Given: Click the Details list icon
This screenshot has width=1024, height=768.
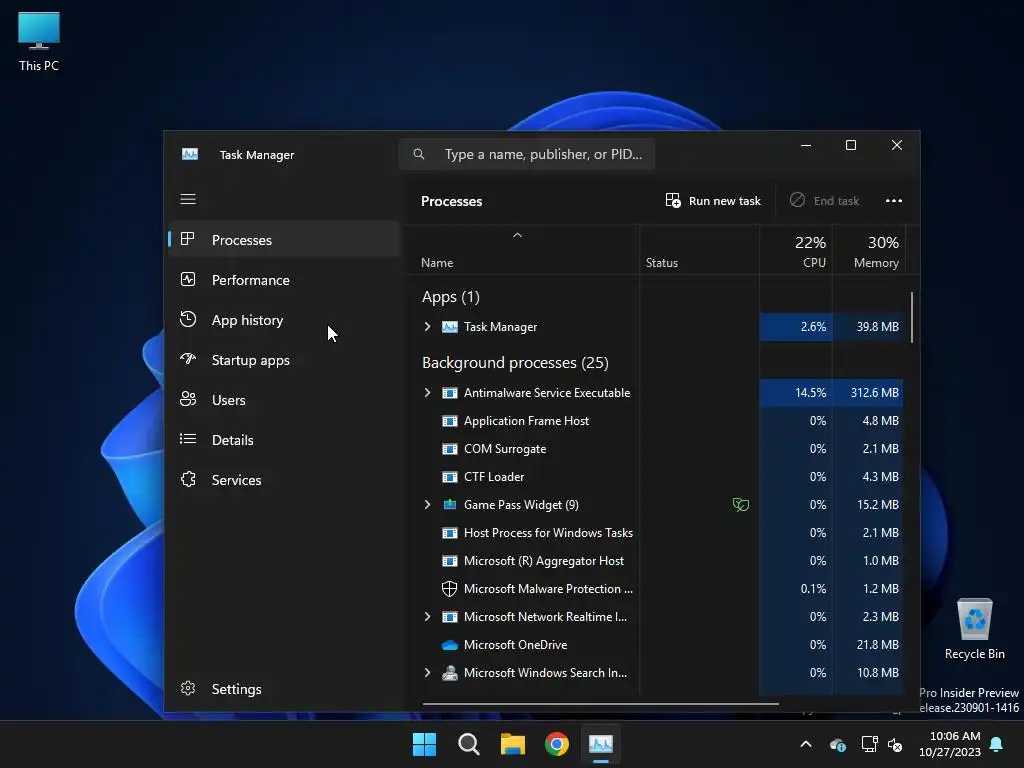Looking at the screenshot, I should point(187,439).
